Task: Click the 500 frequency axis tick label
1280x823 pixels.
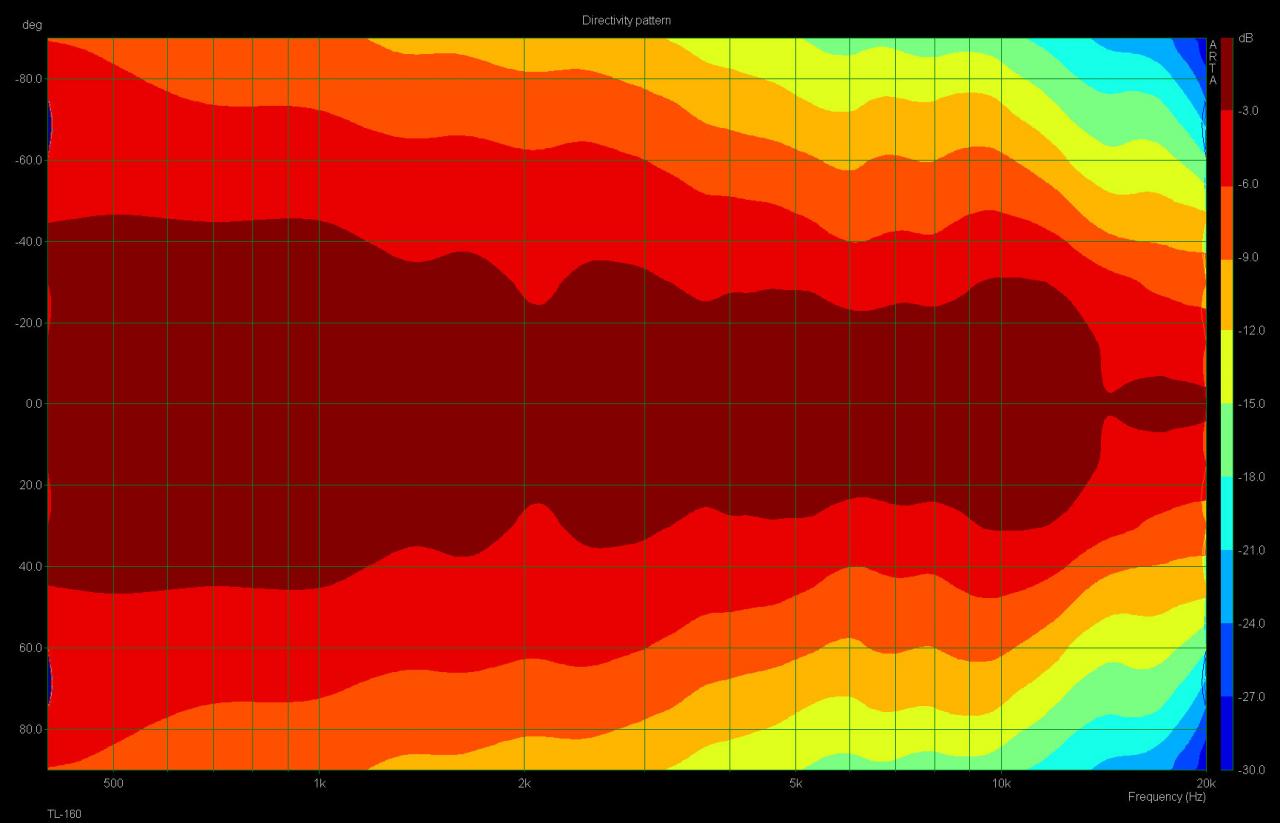Action: tap(113, 782)
